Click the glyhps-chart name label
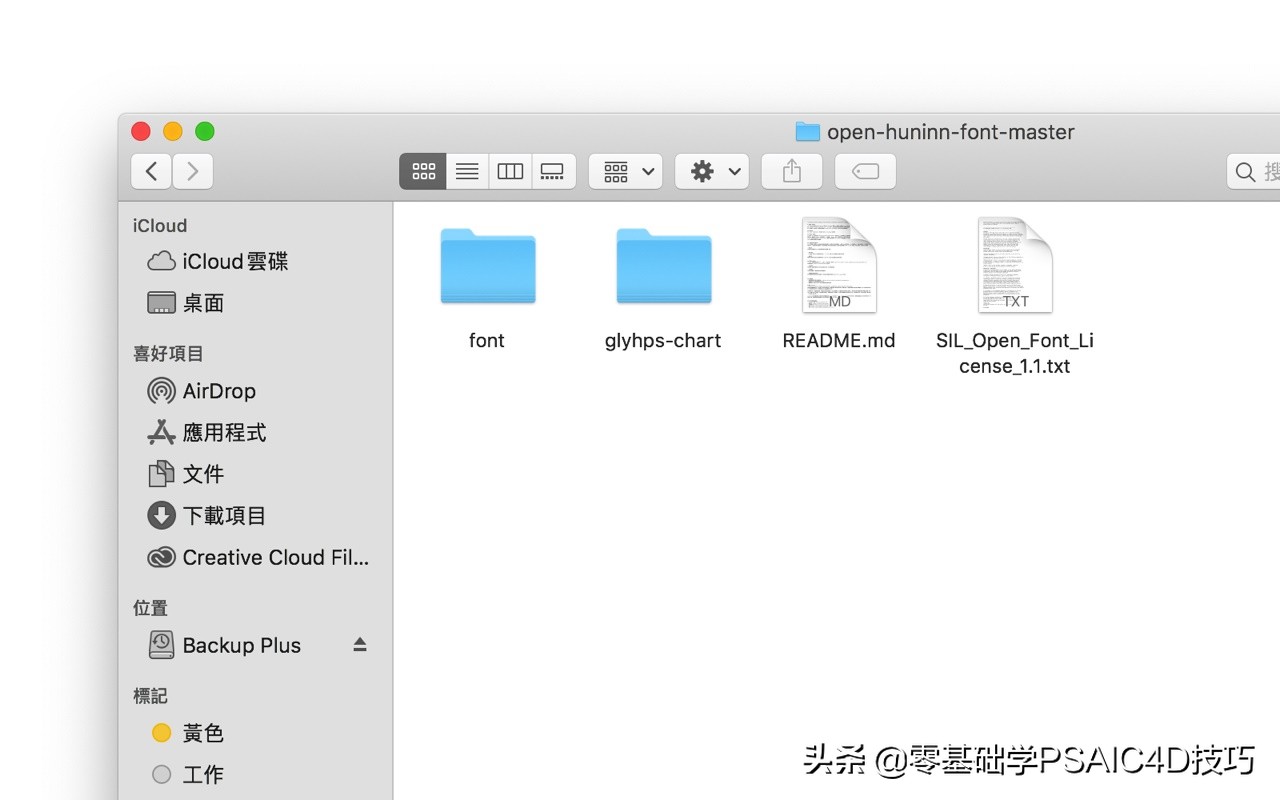1280x800 pixels. 663,341
